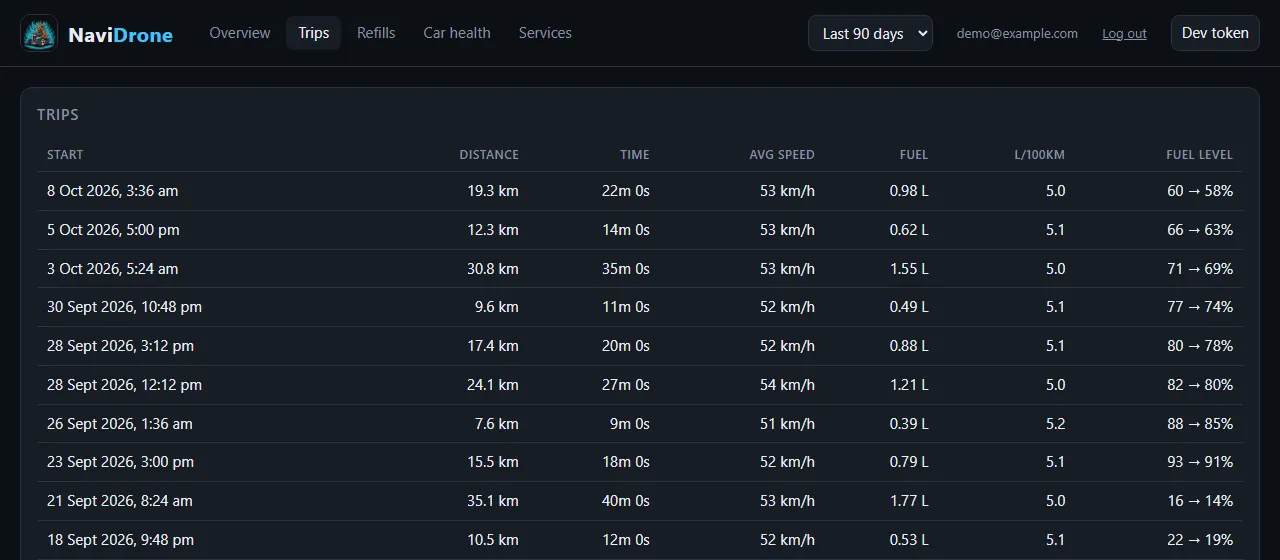Select the 3 Oct 2026, 5:24 am trip
The image size is (1280, 560).
tap(640, 269)
